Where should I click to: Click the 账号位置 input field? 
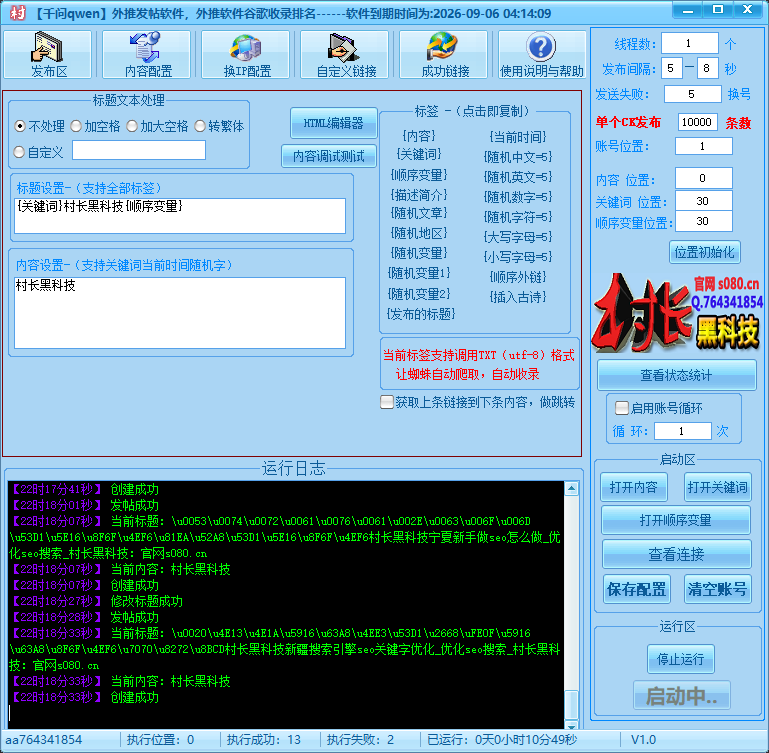(x=703, y=146)
